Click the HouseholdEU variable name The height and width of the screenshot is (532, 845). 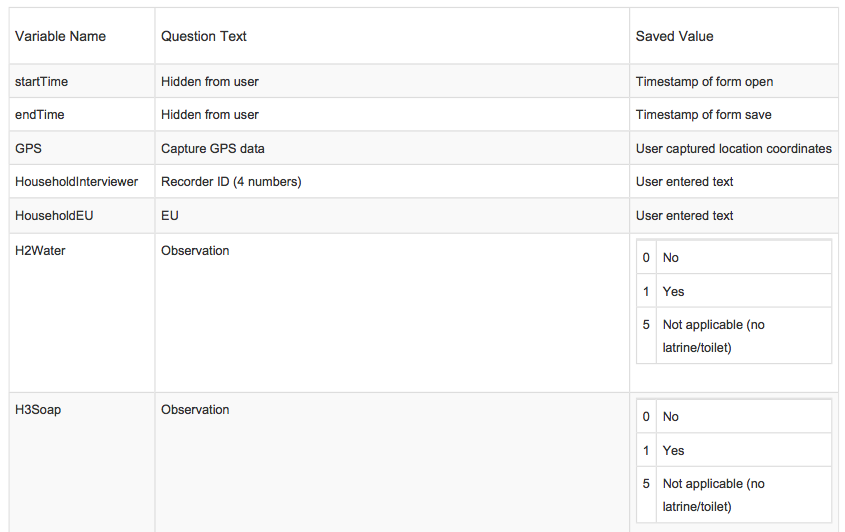(54, 216)
